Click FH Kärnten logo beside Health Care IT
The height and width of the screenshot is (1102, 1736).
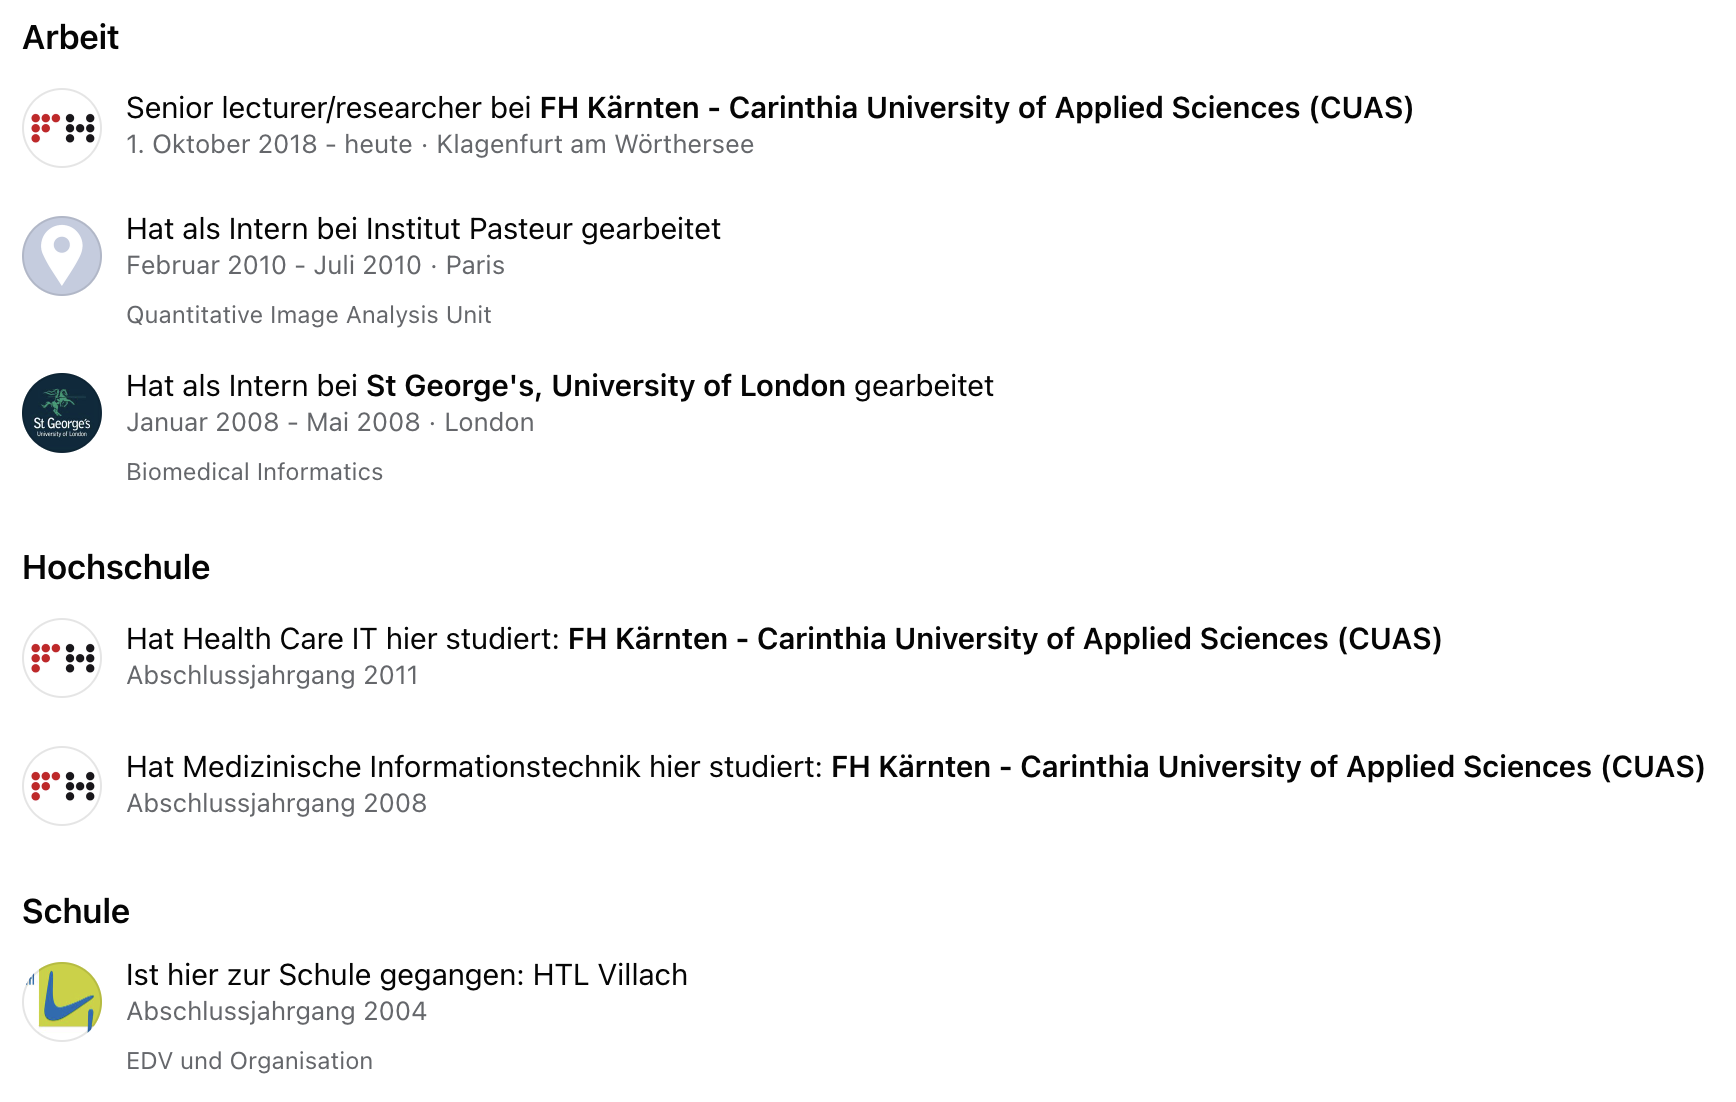pyautogui.click(x=62, y=658)
